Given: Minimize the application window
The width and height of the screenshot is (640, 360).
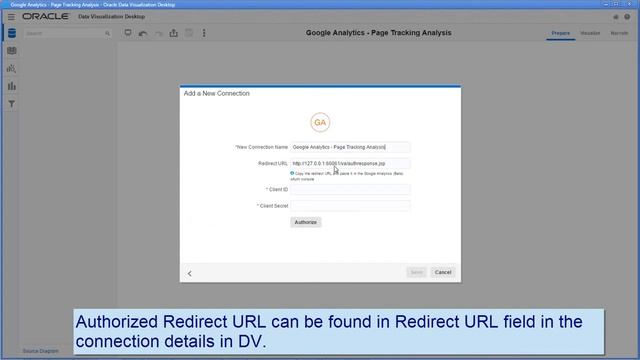Looking at the screenshot, I should (x=606, y=4).
